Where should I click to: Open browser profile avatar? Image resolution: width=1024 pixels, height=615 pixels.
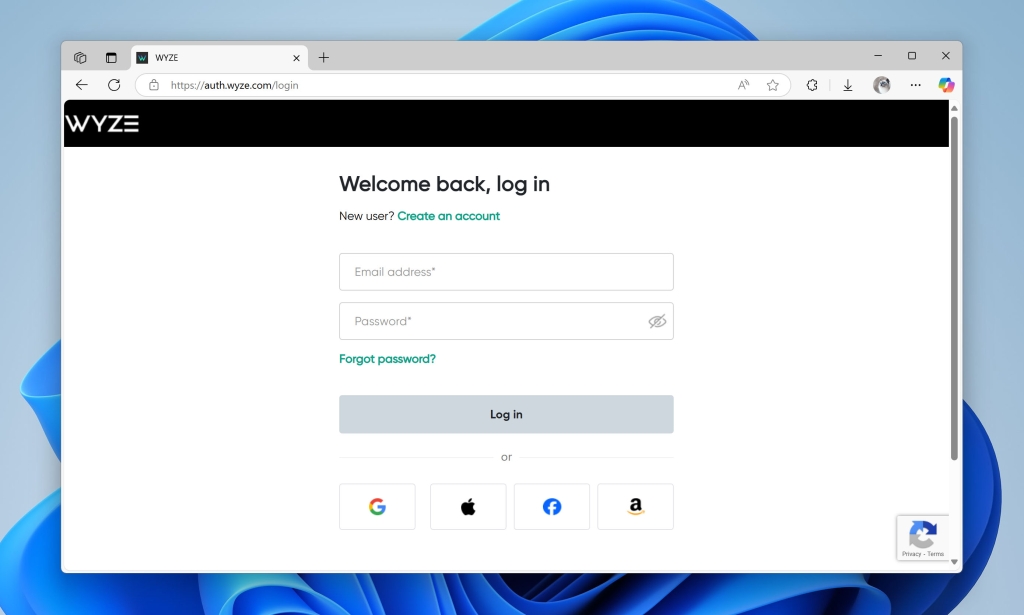pyautogui.click(x=882, y=85)
